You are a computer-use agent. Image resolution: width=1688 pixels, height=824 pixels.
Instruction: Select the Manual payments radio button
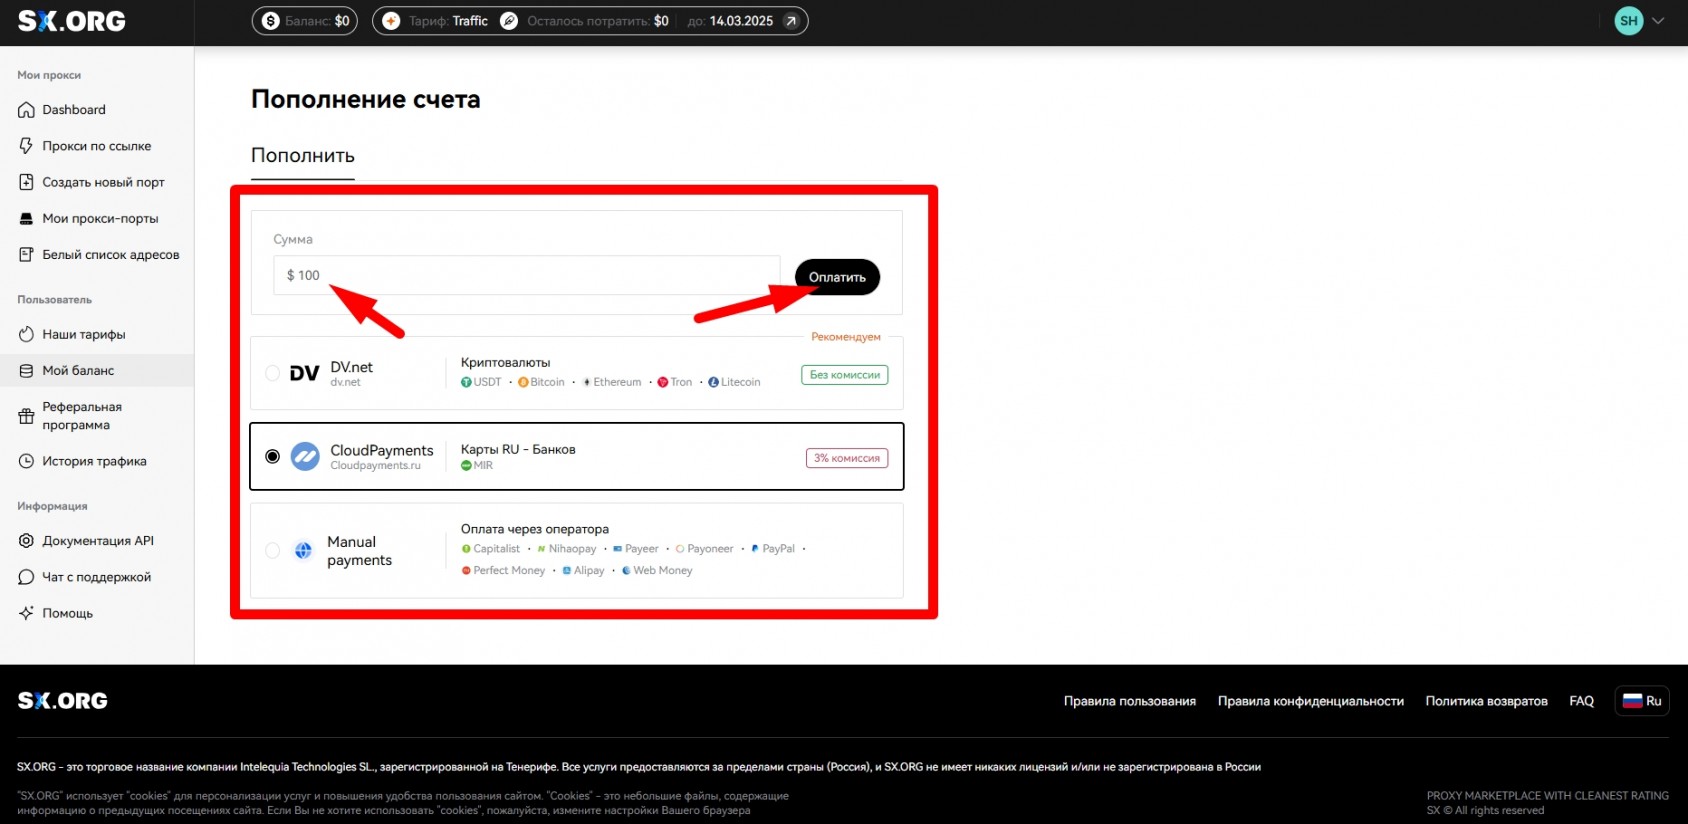tap(272, 550)
